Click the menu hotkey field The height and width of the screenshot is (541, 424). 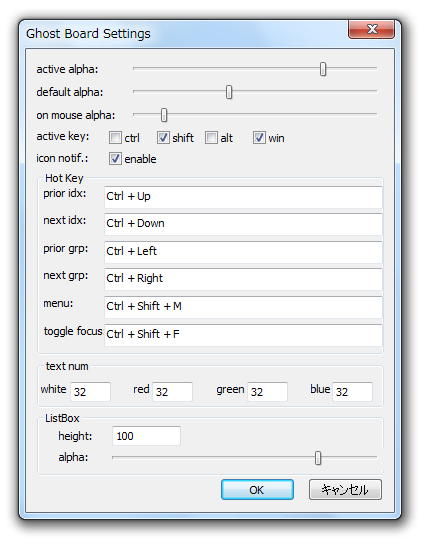point(243,307)
